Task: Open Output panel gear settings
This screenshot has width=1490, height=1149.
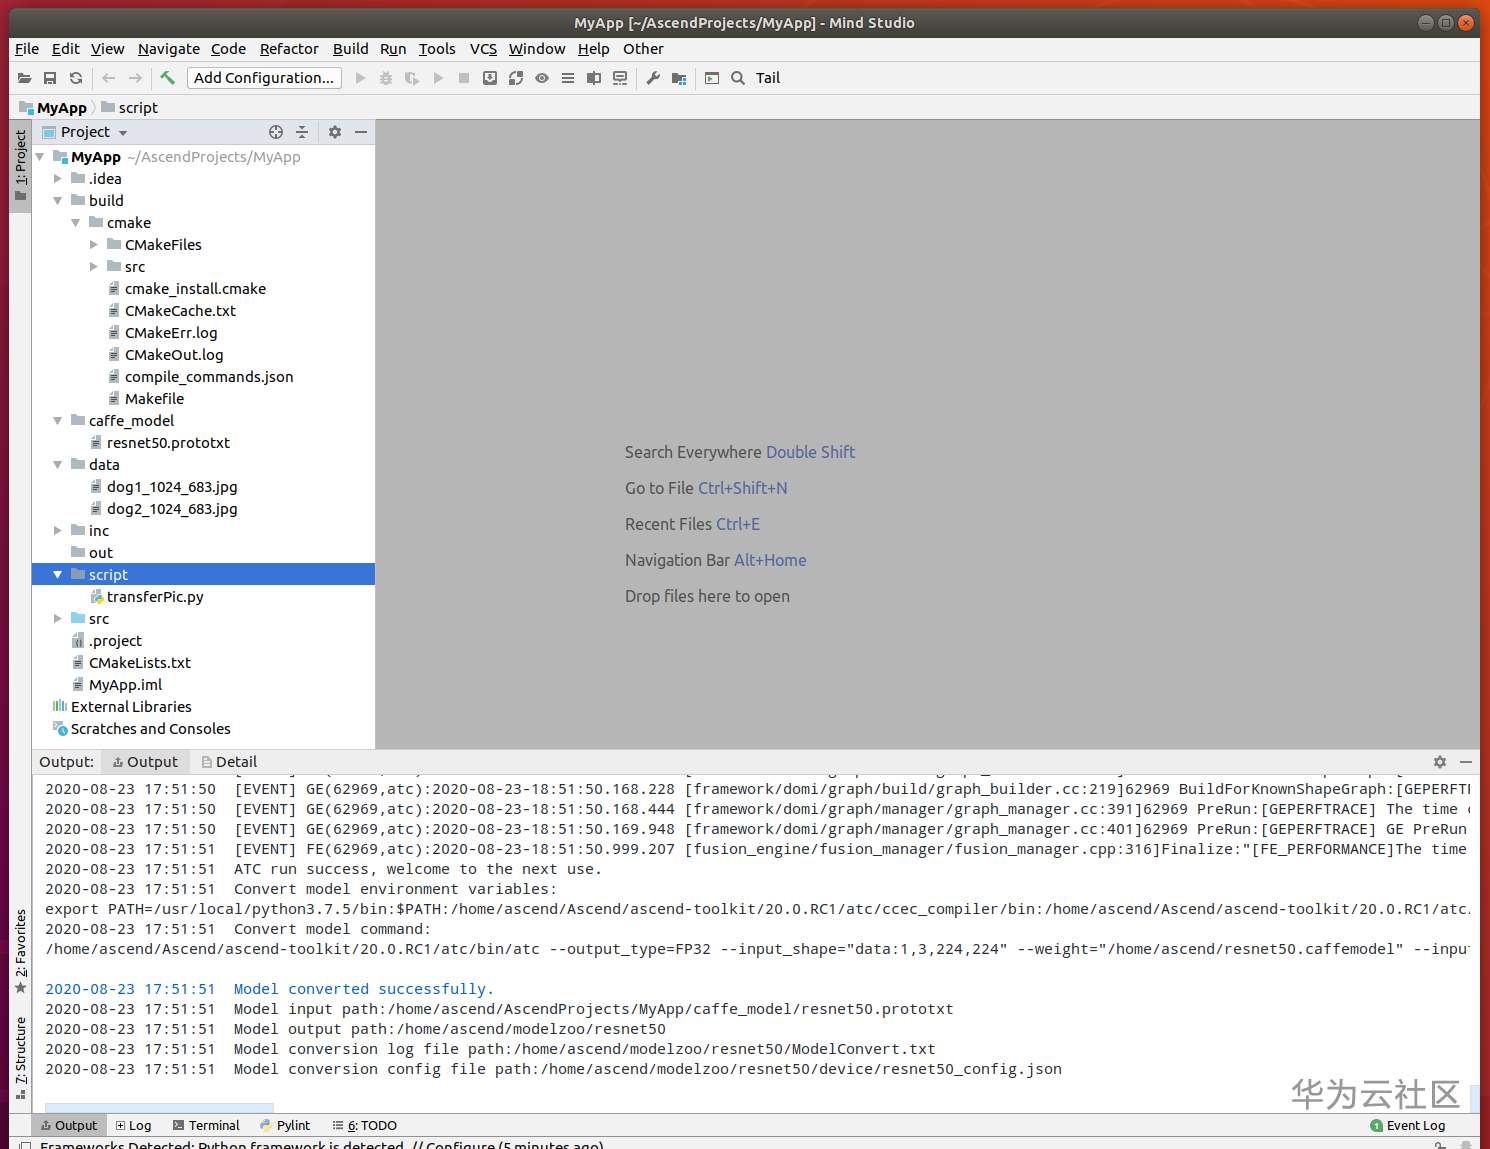Action: click(1440, 762)
